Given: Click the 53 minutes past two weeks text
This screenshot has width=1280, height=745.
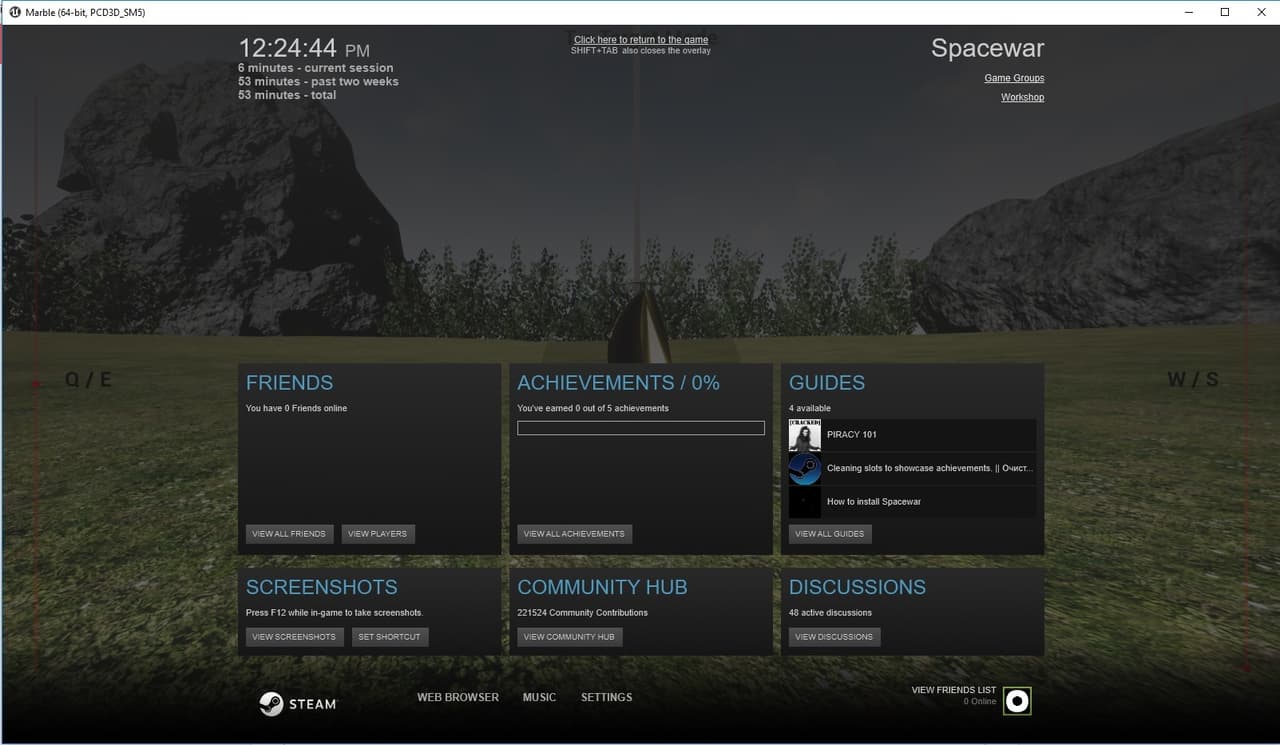Looking at the screenshot, I should [319, 82].
